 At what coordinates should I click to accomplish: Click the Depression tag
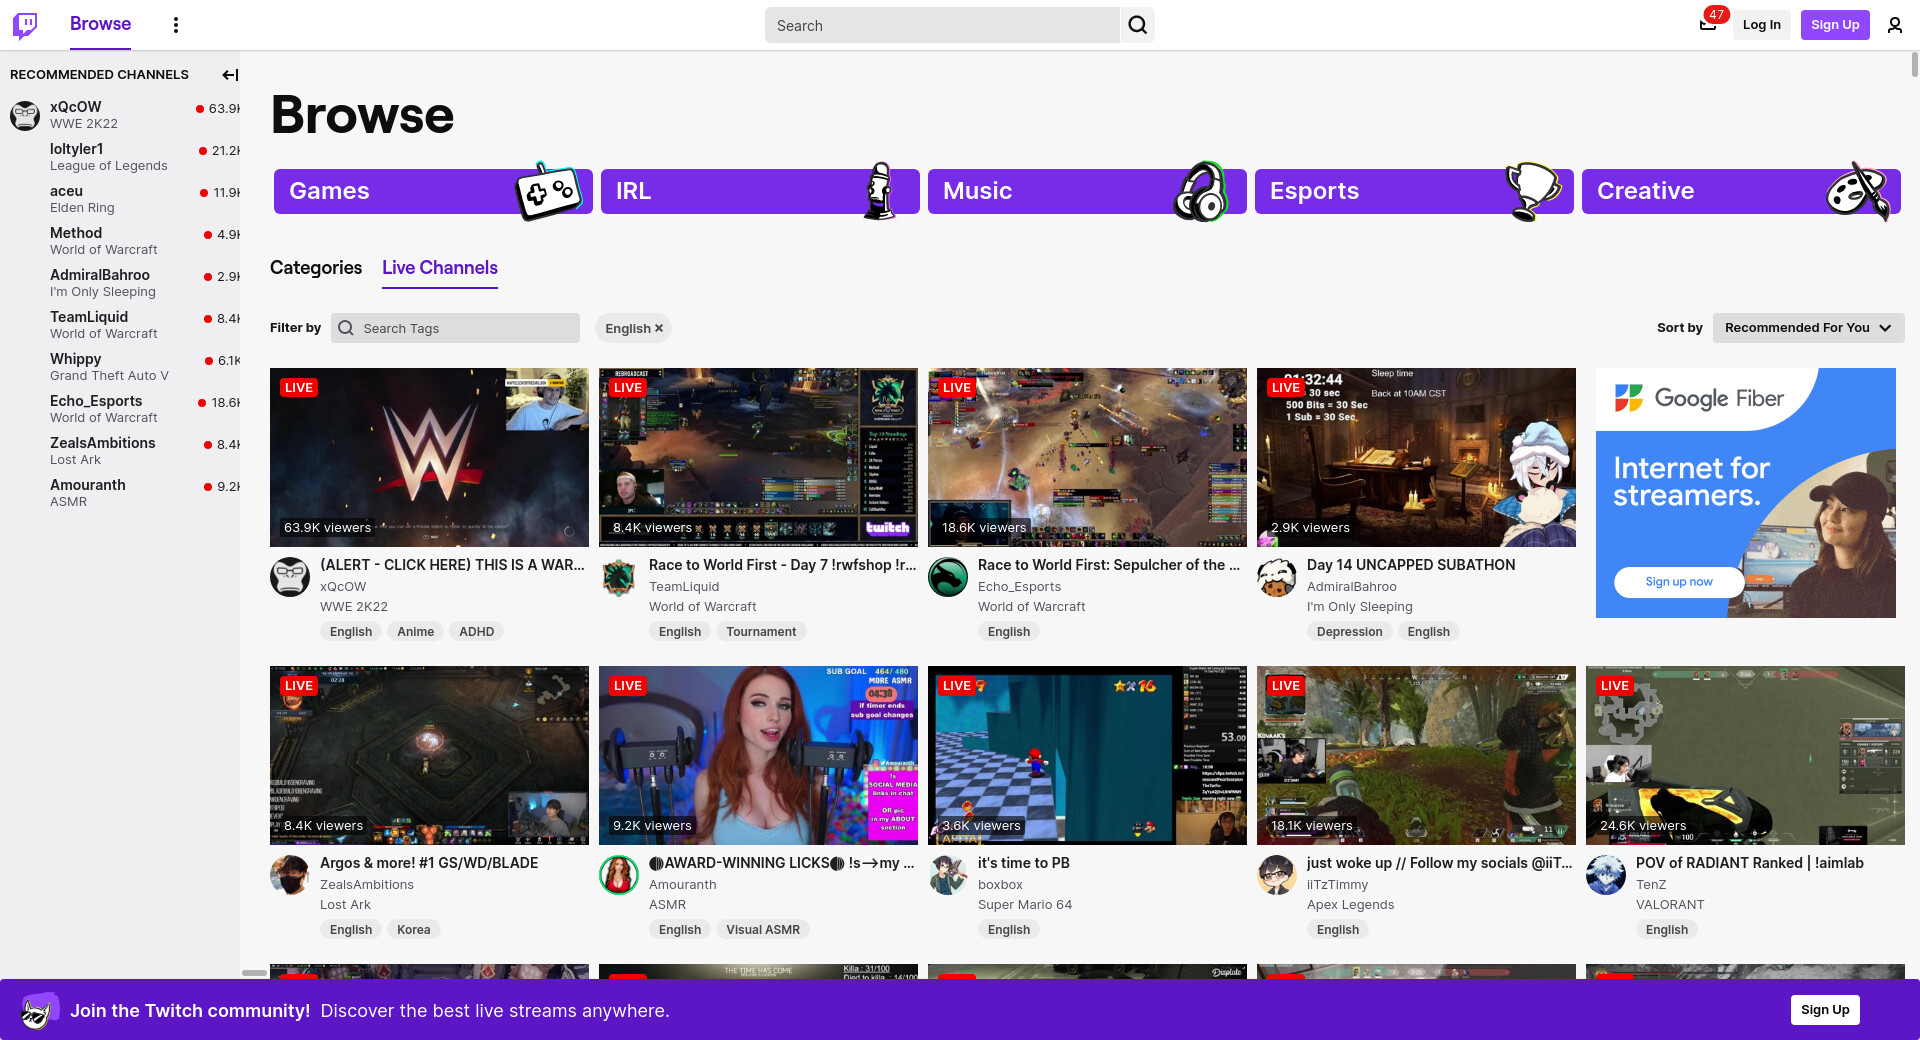point(1349,632)
